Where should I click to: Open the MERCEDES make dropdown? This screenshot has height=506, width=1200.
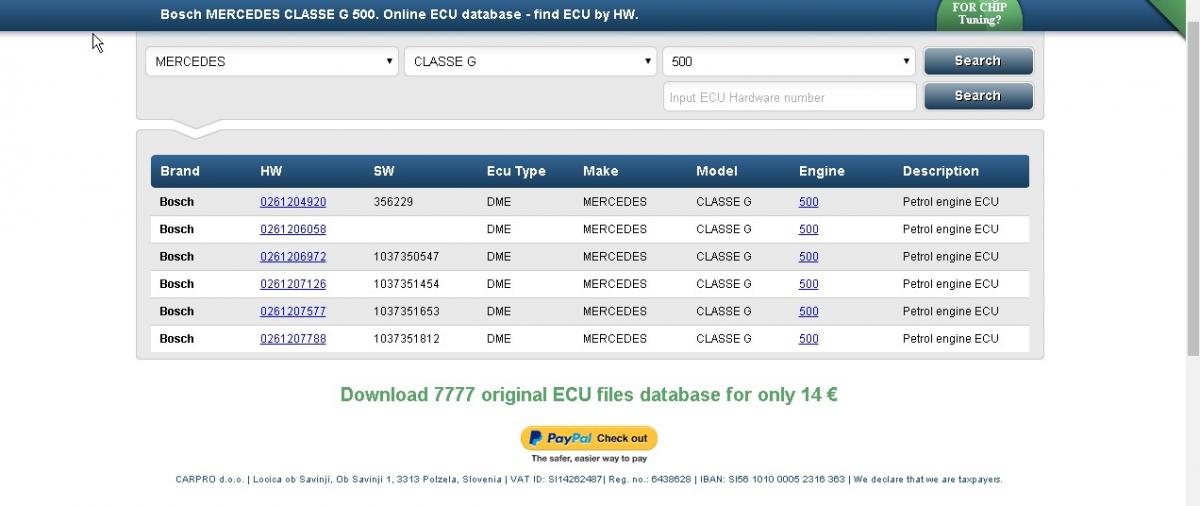[x=272, y=61]
